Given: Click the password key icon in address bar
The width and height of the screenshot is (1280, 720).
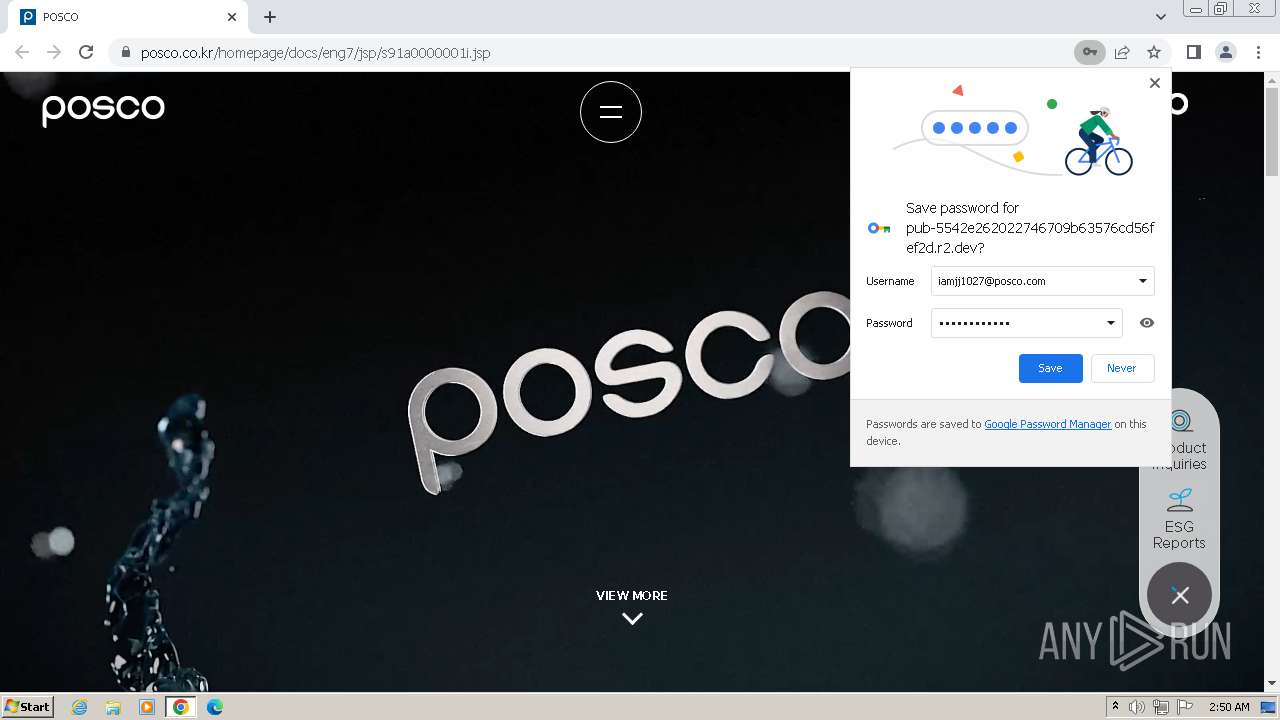Looking at the screenshot, I should [1090, 52].
